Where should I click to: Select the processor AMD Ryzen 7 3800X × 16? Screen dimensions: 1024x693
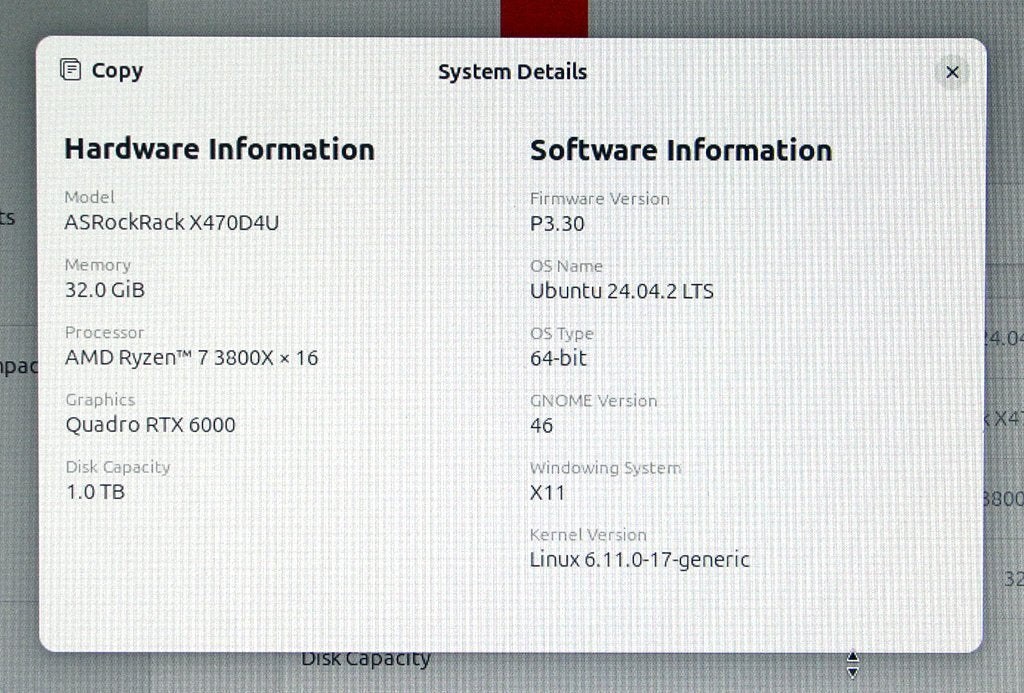[x=191, y=358]
